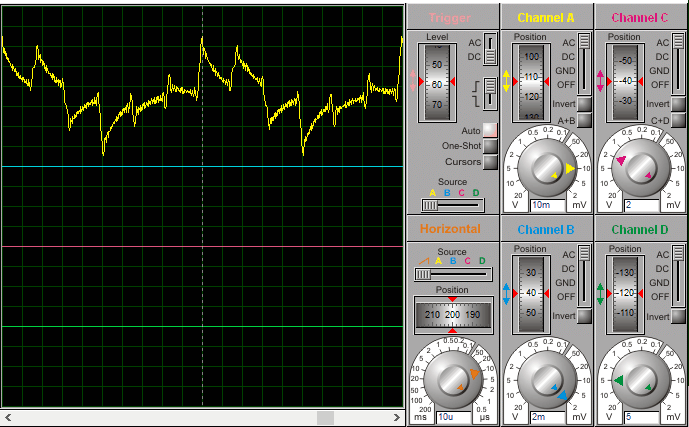The height and width of the screenshot is (427, 689).
Task: Click the Trigger Source selector slider
Action: (451, 205)
